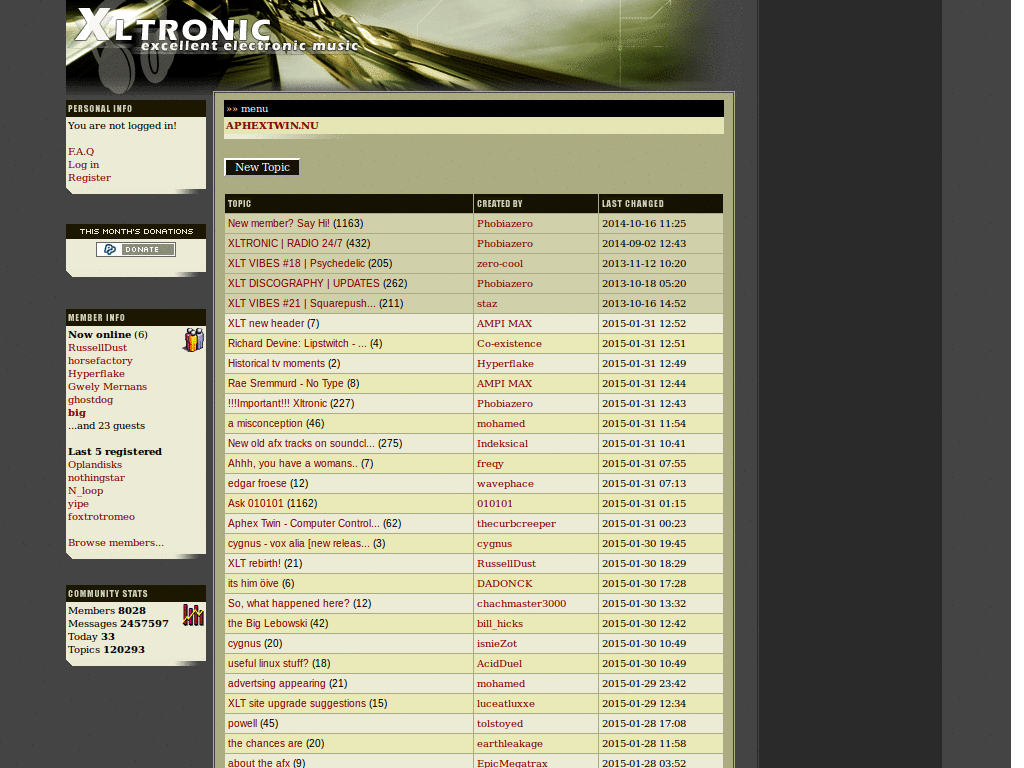View creator profile isnieZot
This screenshot has width=1024, height=768.
[x=496, y=644]
